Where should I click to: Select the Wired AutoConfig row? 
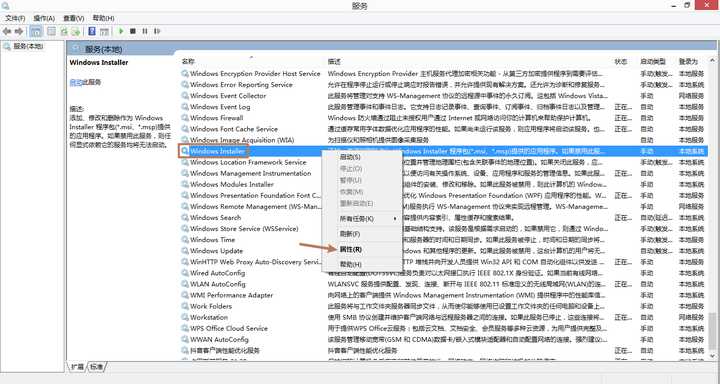coord(444,273)
